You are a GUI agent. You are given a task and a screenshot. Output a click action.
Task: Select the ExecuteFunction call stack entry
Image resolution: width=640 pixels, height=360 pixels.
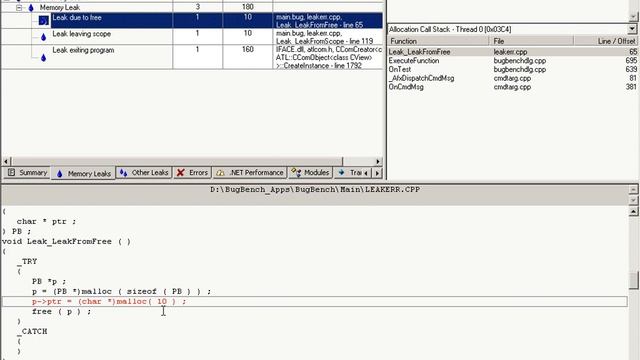(513, 60)
